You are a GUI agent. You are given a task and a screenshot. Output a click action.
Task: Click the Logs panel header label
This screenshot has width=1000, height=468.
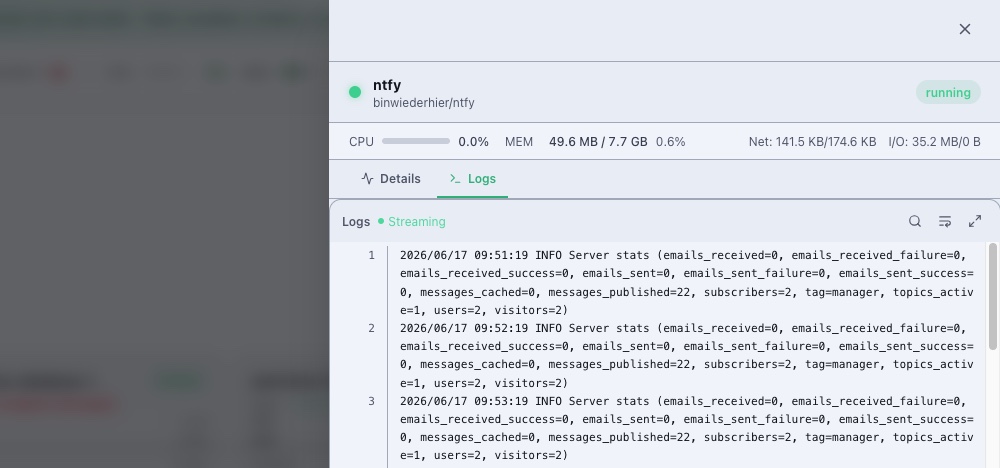[x=356, y=222]
